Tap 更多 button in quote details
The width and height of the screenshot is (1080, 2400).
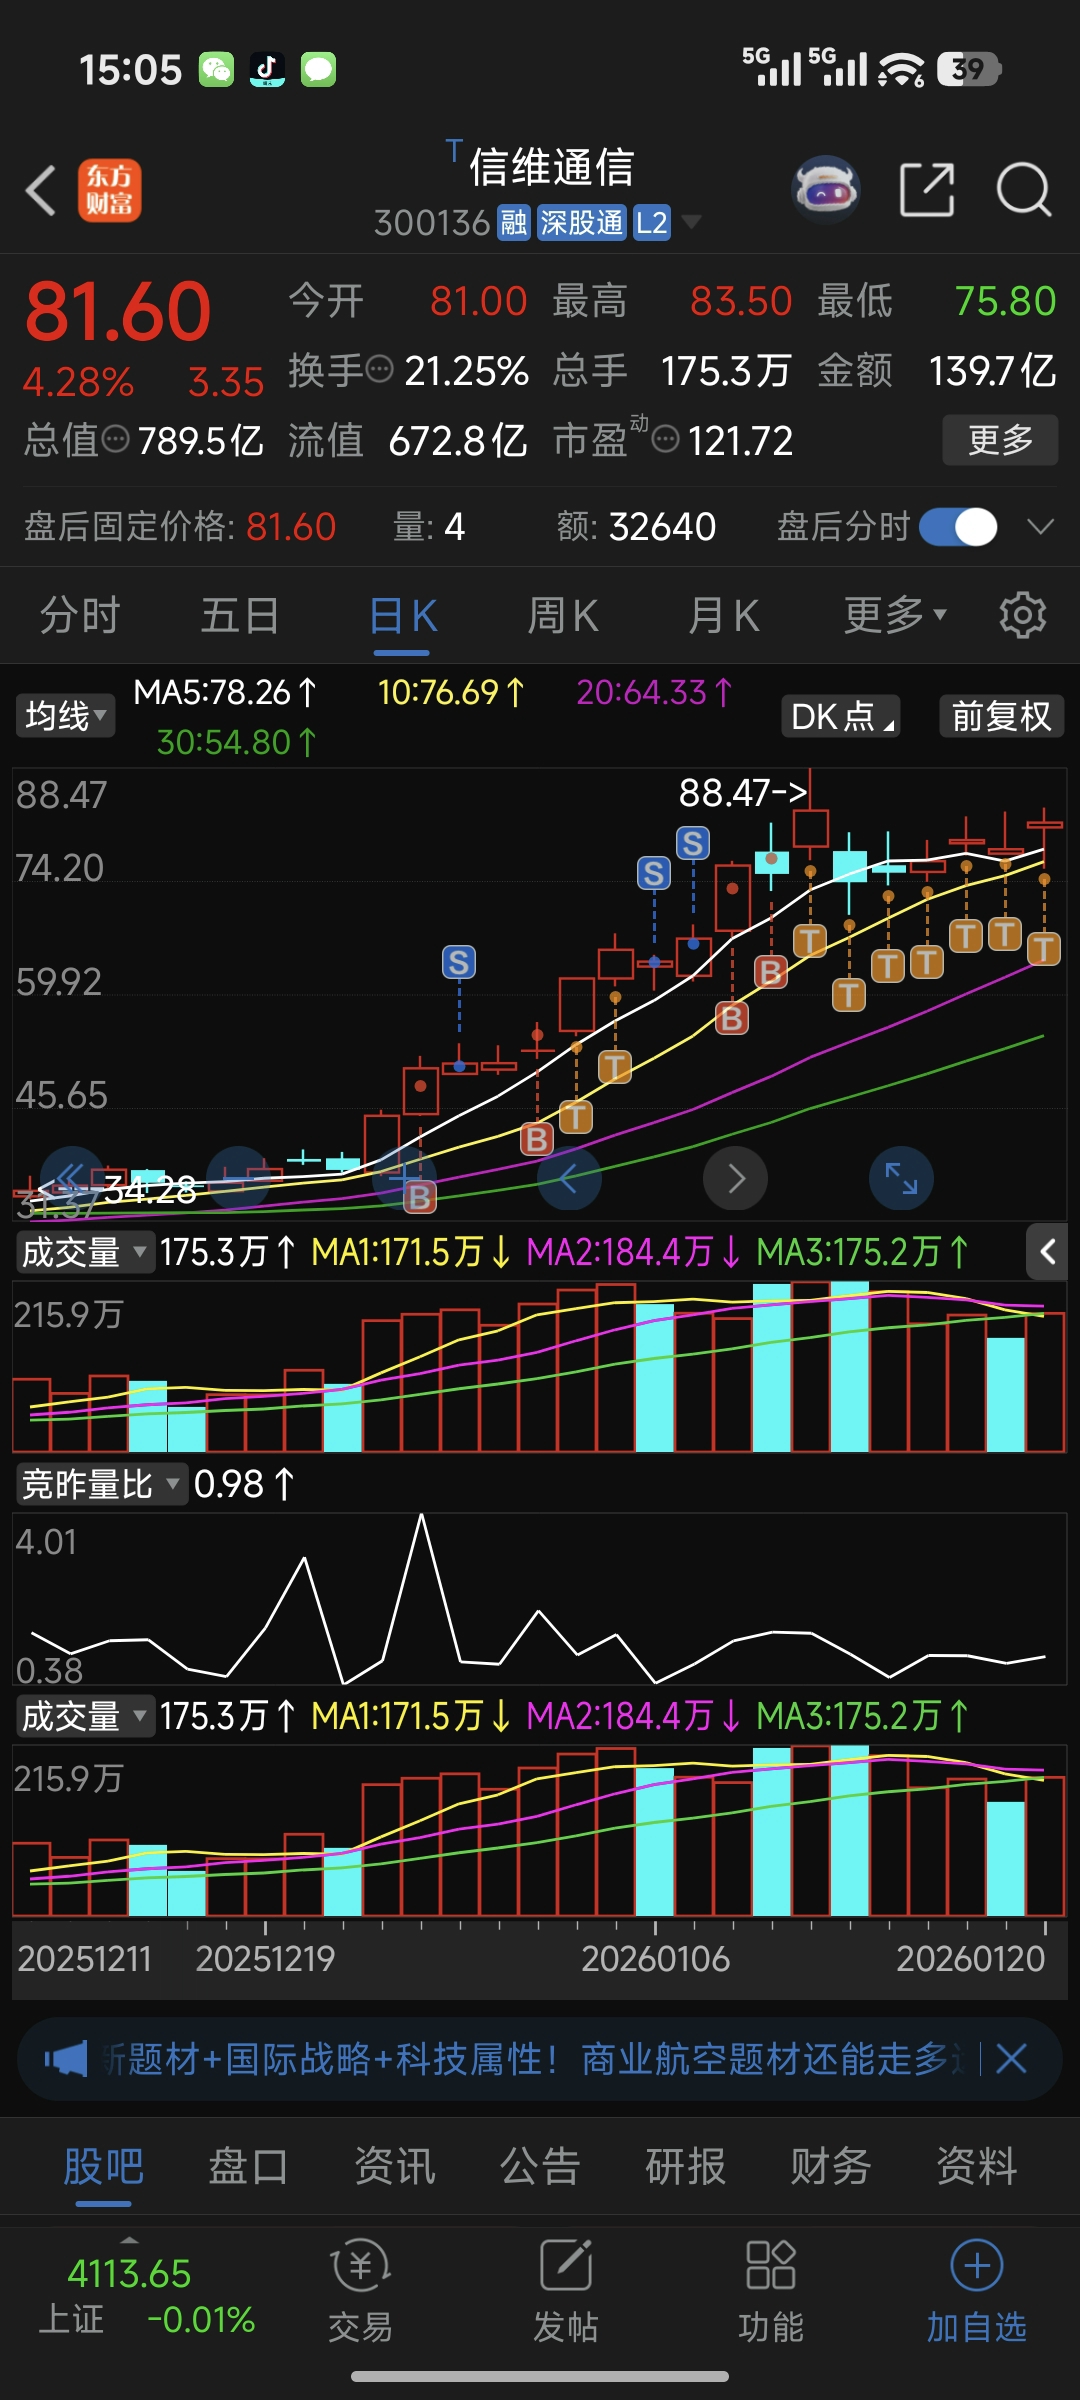click(1000, 439)
